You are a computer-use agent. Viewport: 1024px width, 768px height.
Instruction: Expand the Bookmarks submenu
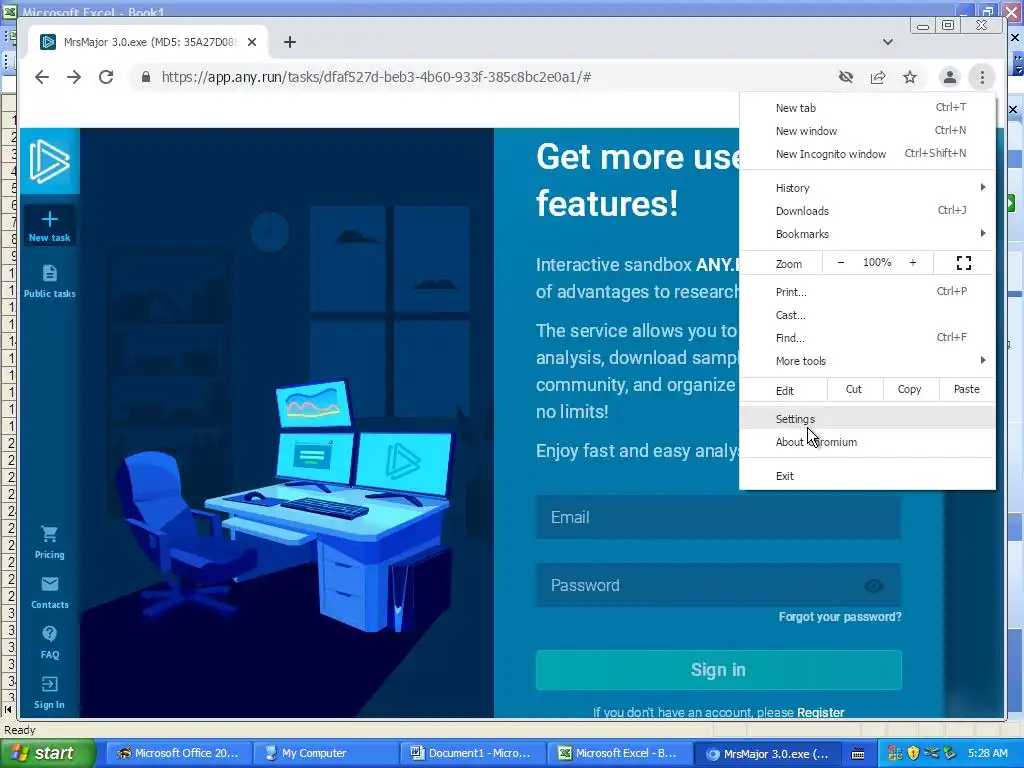(x=867, y=234)
